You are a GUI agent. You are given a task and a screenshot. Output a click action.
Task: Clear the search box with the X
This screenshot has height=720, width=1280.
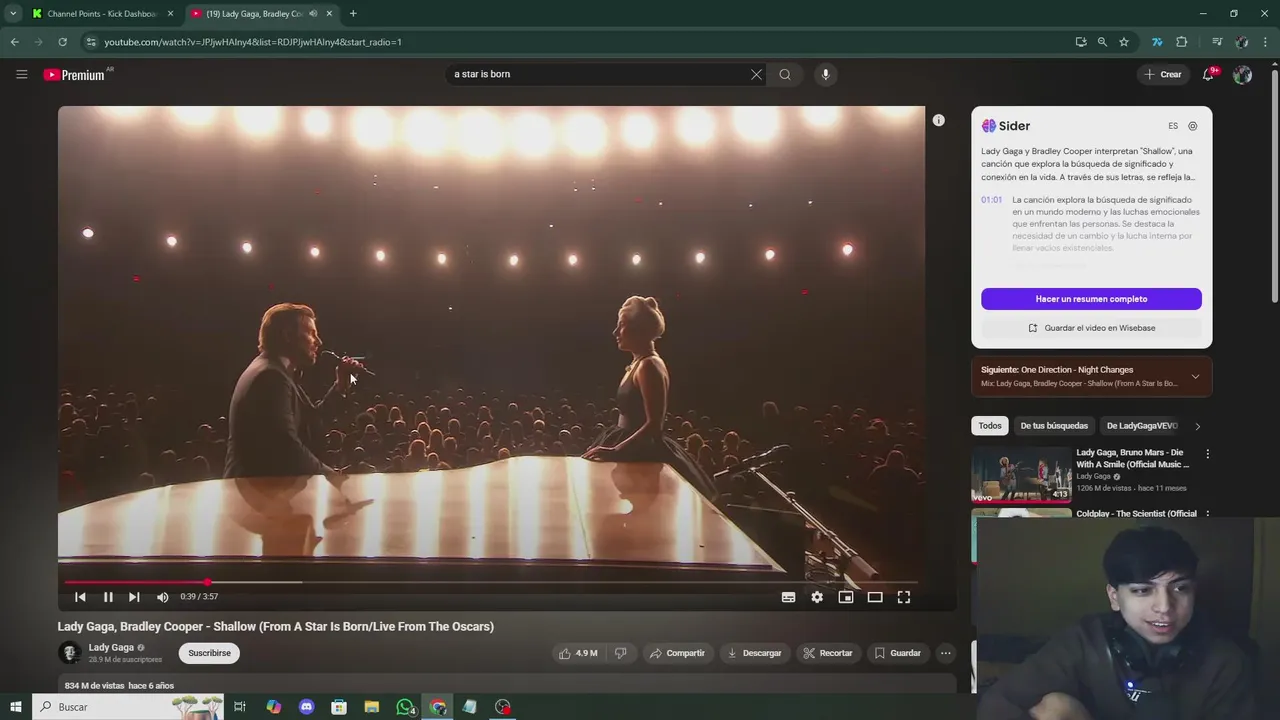coord(756,74)
